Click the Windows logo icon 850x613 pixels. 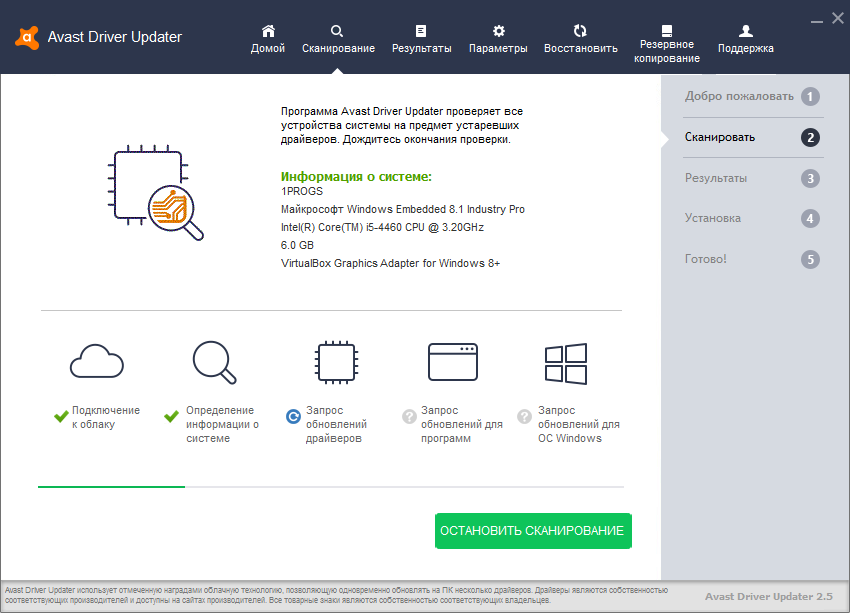[566, 364]
